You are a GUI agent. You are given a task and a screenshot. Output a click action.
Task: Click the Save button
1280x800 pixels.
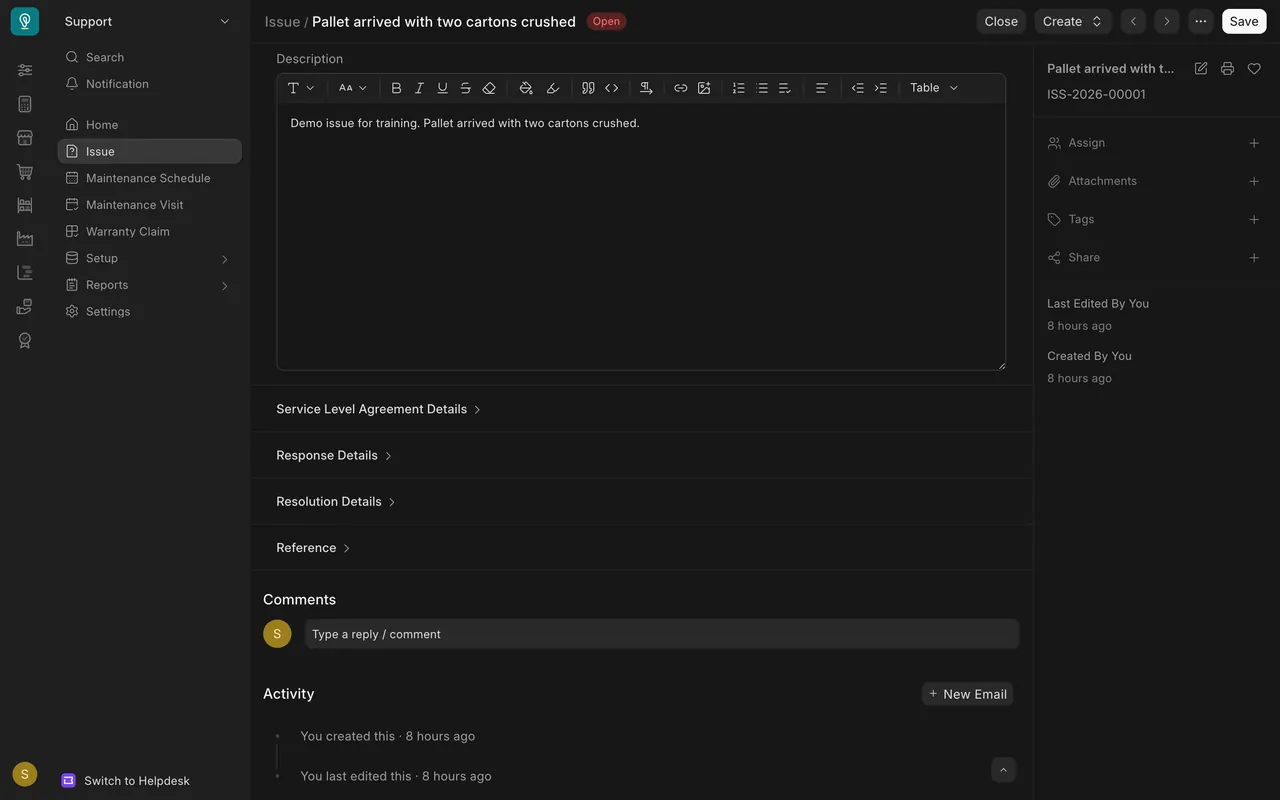(1244, 21)
